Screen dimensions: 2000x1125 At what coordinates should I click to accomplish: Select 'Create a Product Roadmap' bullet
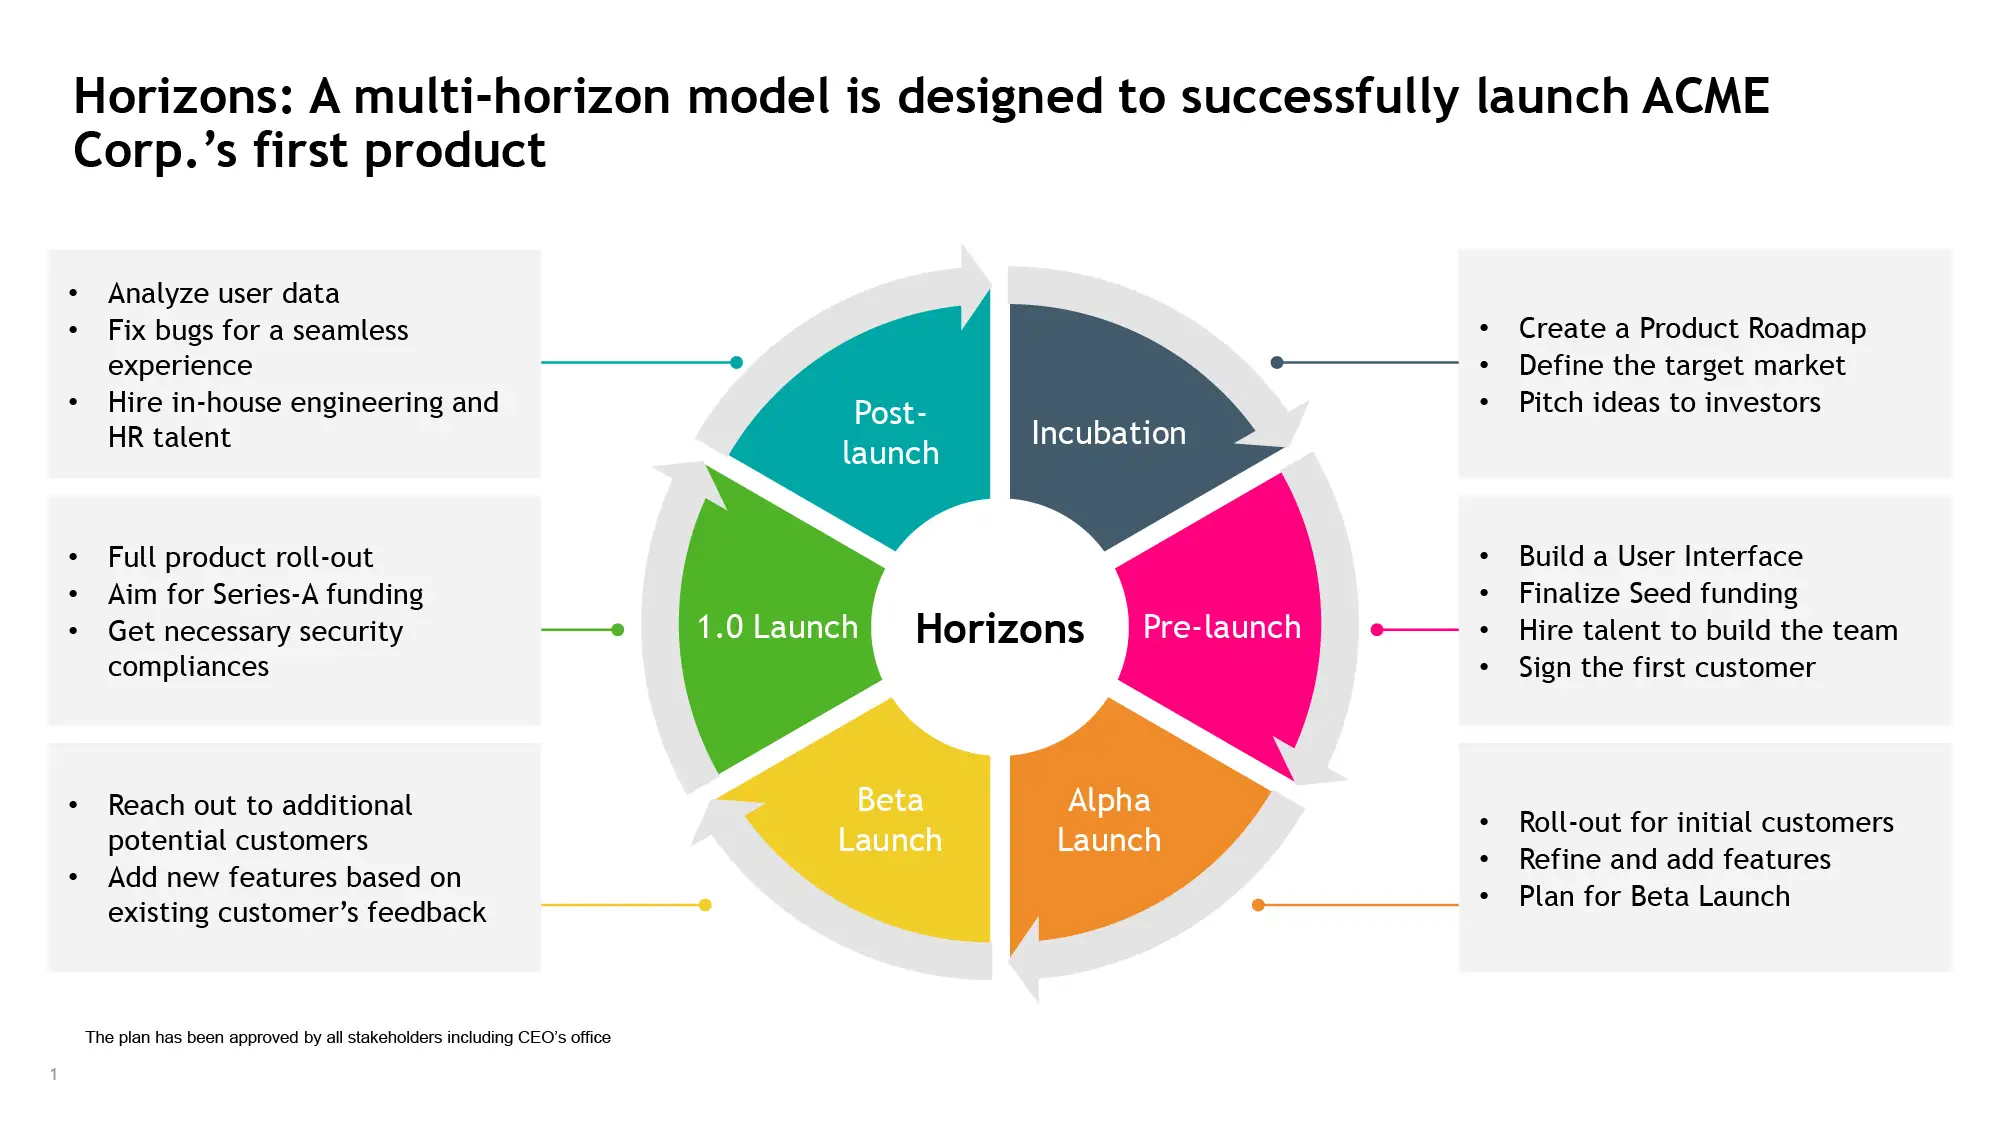1692,328
